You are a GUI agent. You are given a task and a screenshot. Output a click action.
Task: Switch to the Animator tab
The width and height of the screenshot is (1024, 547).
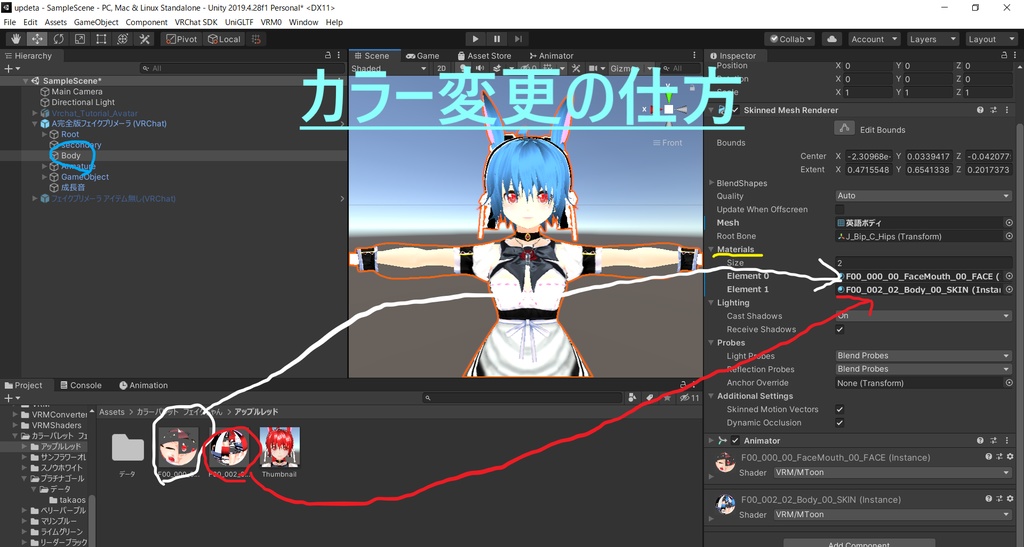[x=551, y=56]
